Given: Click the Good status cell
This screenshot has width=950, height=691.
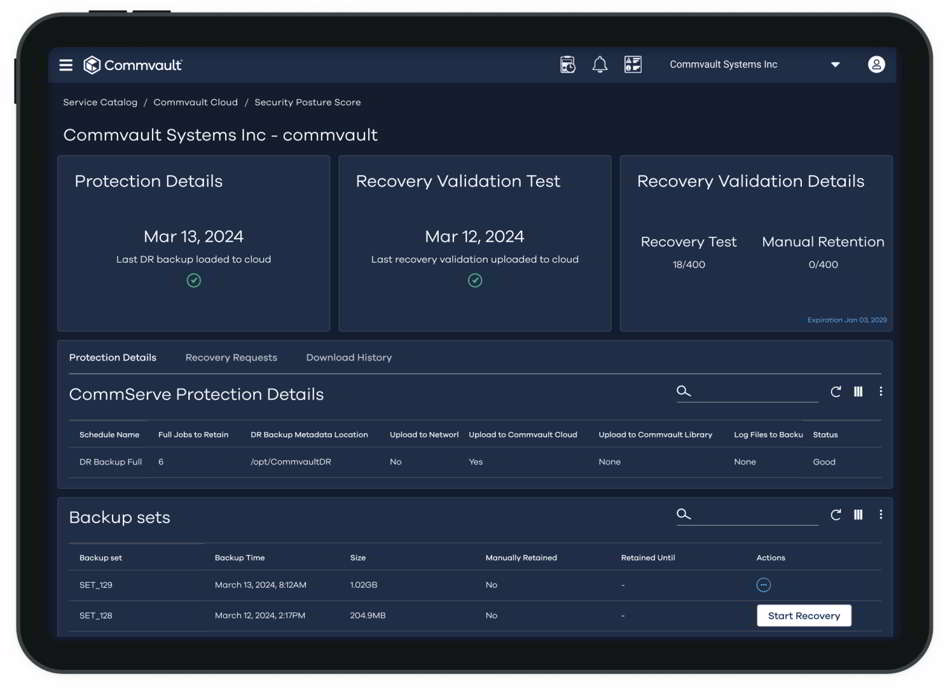Looking at the screenshot, I should click(824, 462).
